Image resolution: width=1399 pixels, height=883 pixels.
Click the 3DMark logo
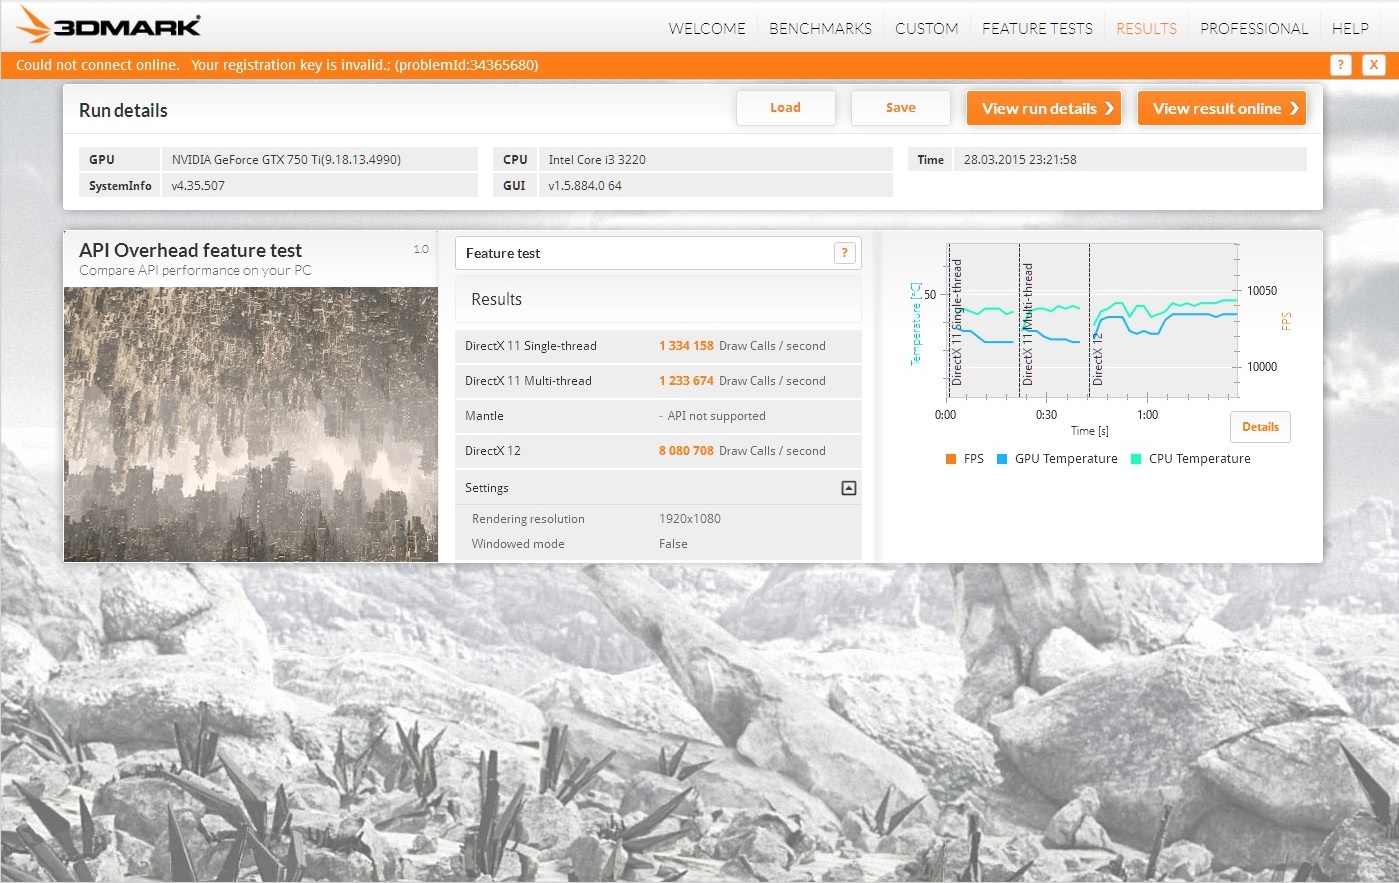(x=108, y=25)
